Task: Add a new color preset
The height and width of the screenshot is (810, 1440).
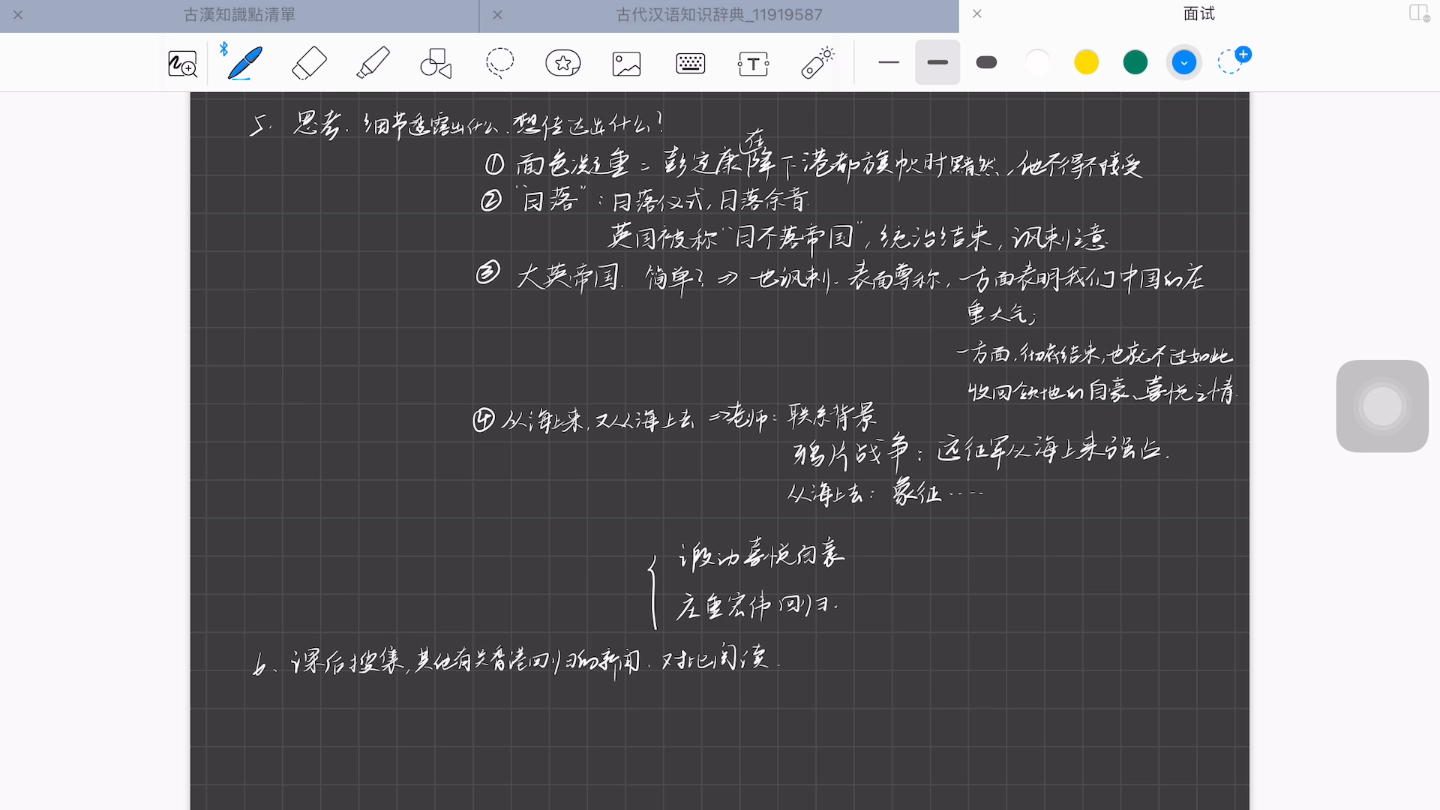Action: [1234, 60]
